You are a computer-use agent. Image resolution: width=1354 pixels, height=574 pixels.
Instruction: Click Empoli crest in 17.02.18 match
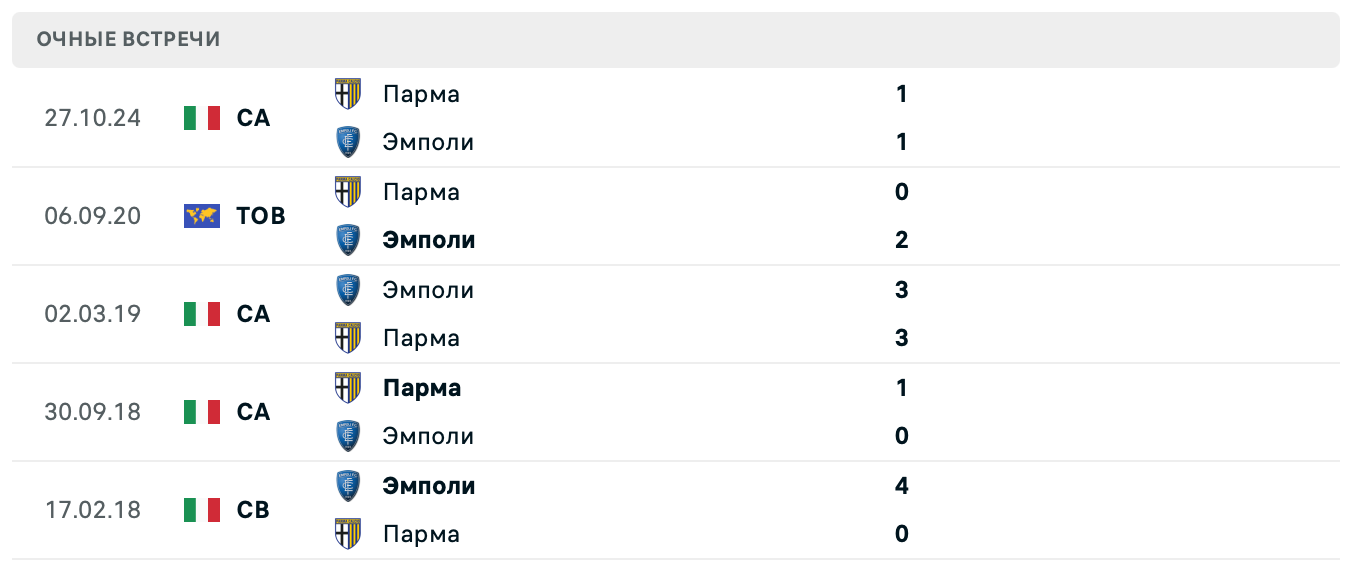347,486
